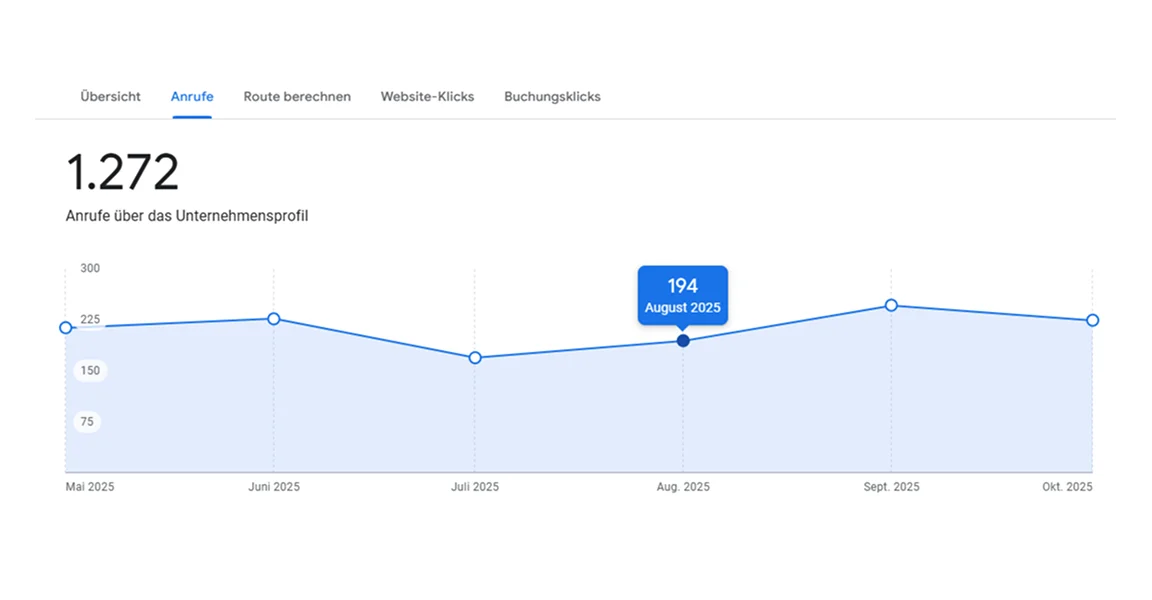Screen dimensions: 1152x600
Task: Open the Anrufe tab
Action: [x=192, y=96]
